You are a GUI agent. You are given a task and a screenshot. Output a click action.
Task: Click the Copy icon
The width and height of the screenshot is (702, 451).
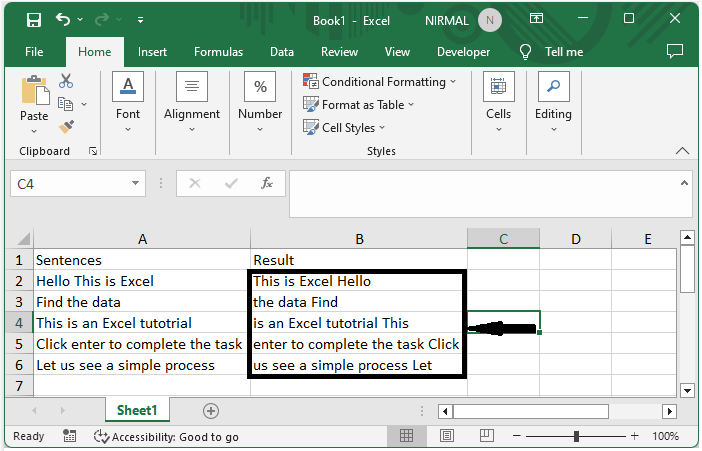coord(65,104)
